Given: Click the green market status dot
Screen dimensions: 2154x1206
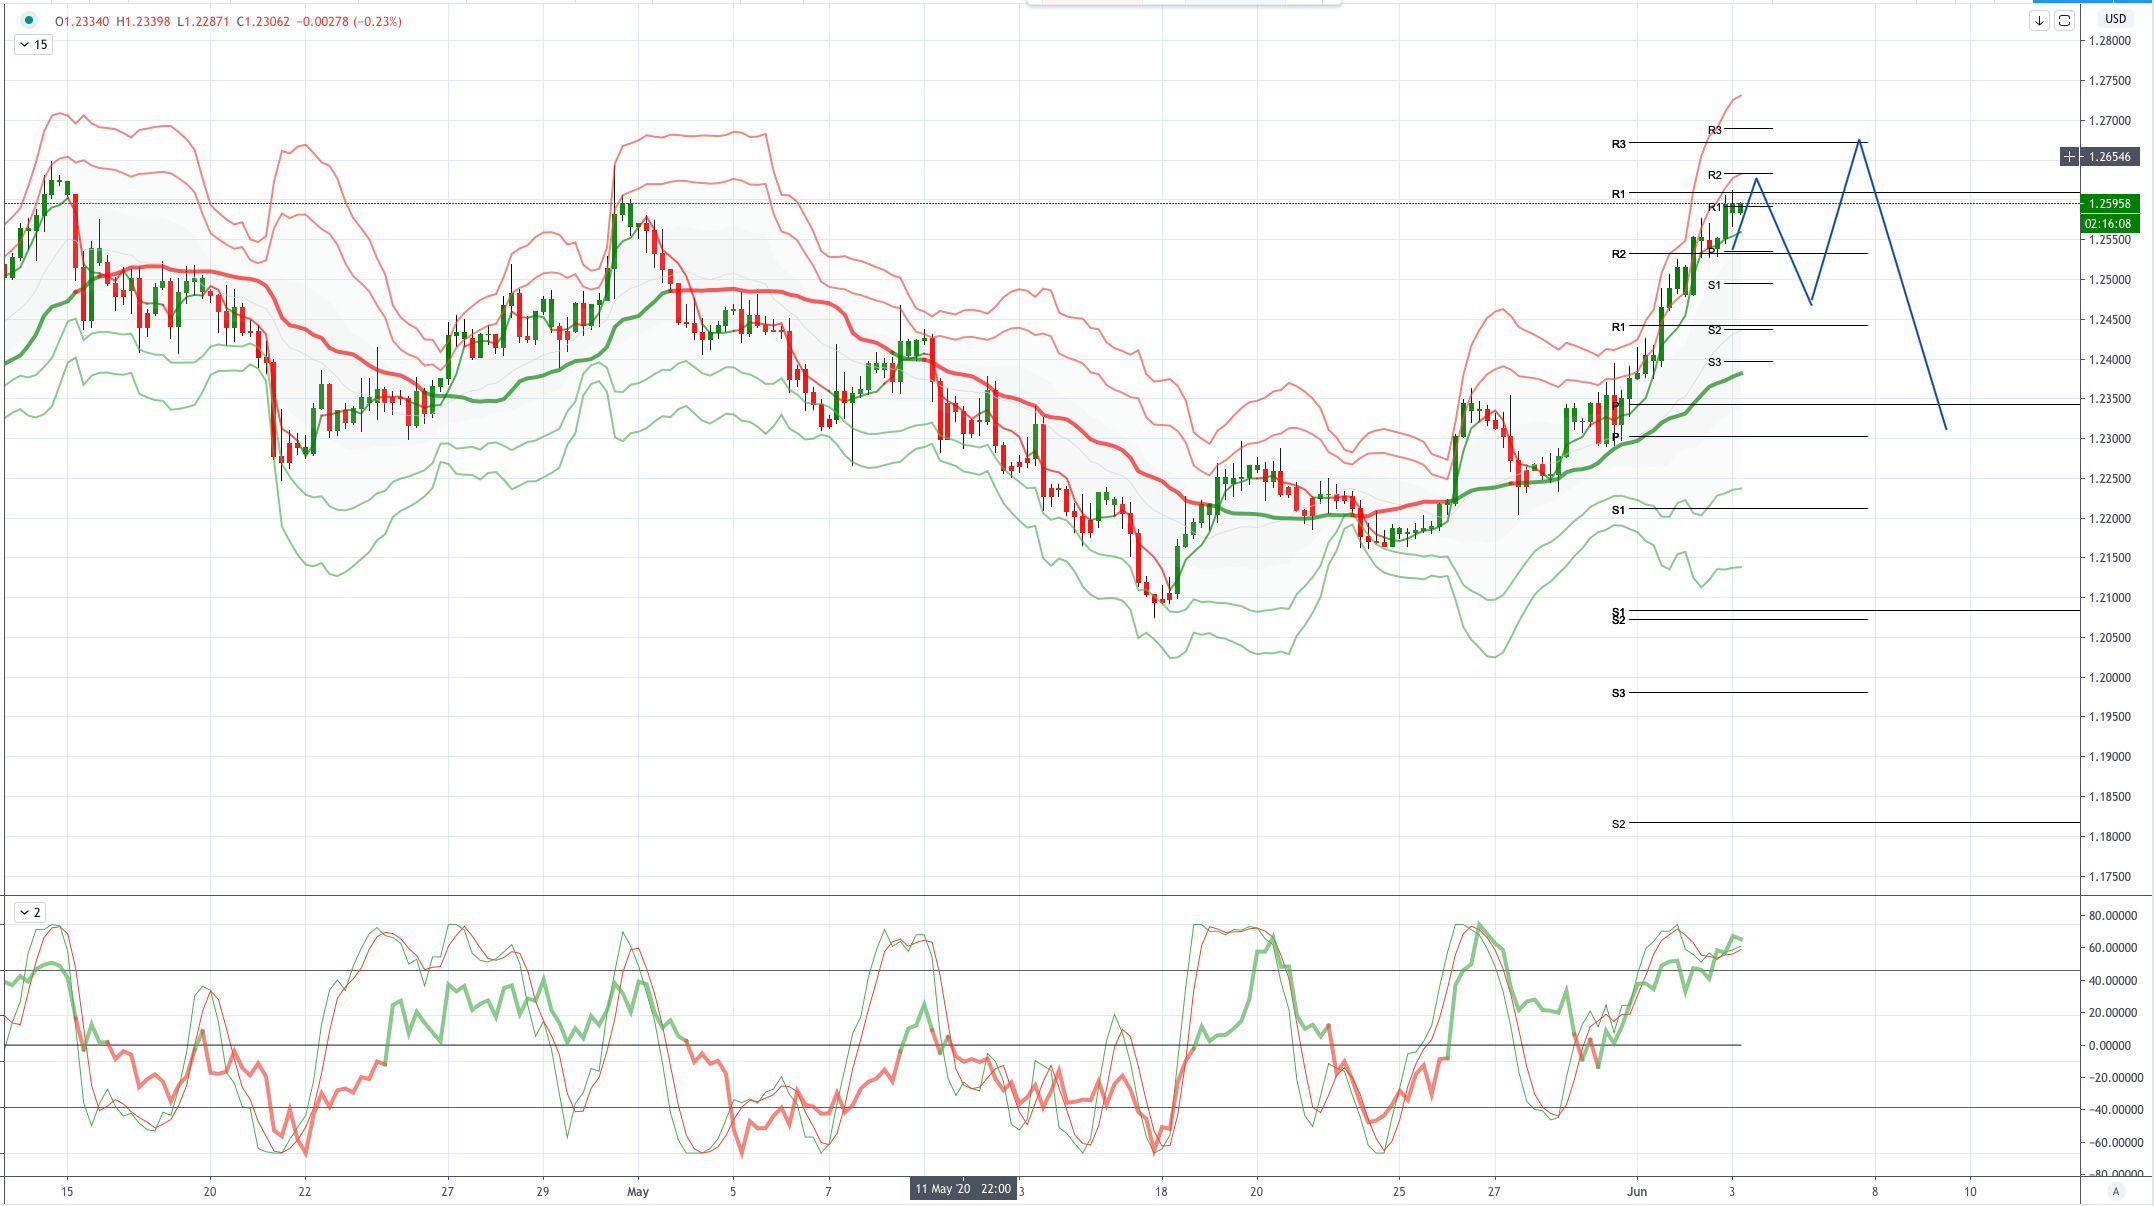Looking at the screenshot, I should 29,20.
